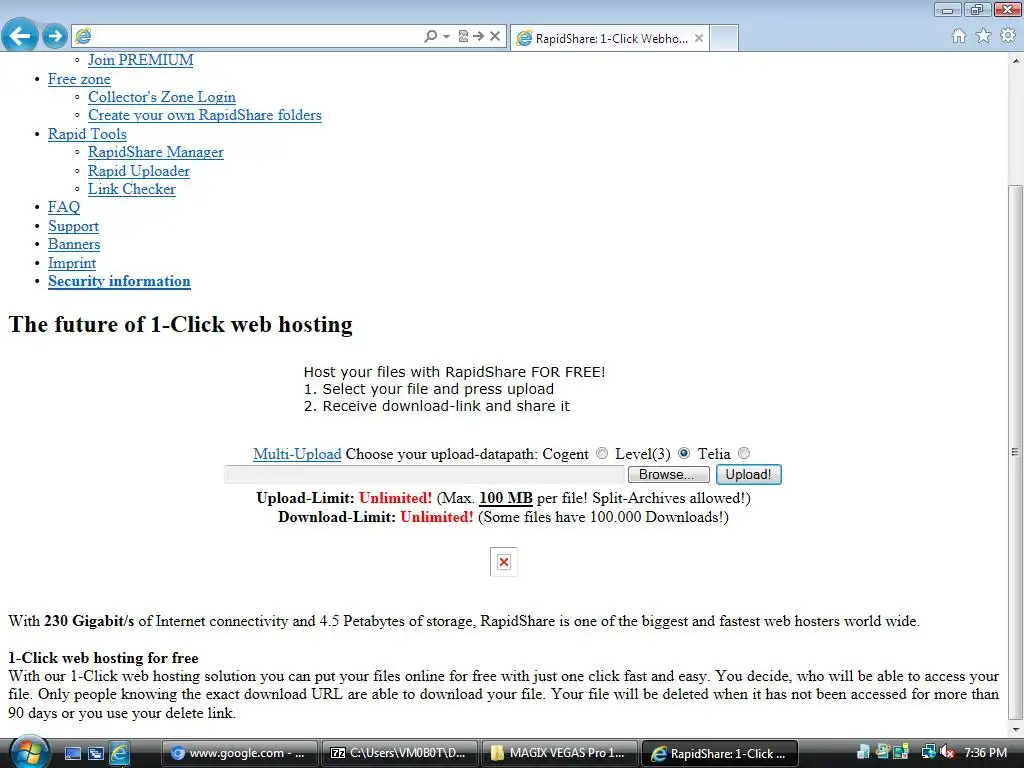Click the Internet Explorer page icon in address bar

click(x=84, y=37)
